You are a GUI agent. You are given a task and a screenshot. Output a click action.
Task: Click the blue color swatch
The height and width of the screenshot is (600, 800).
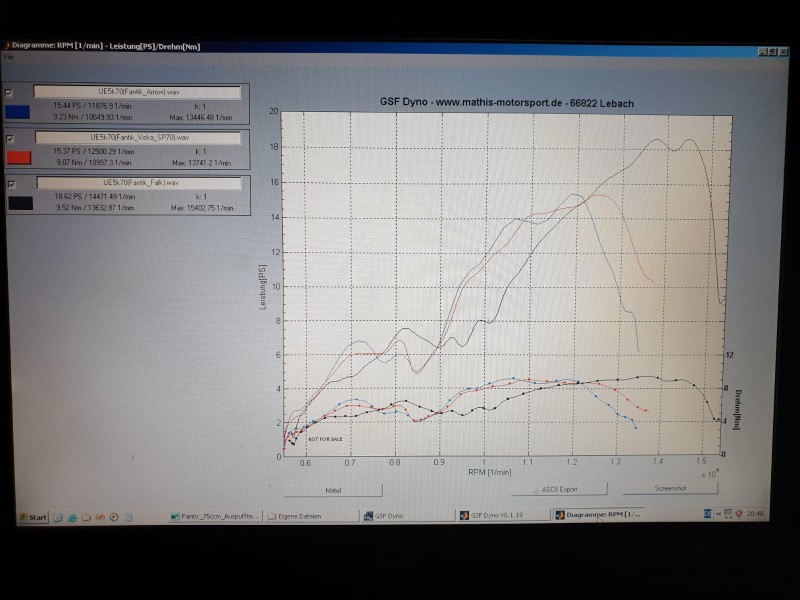click(x=19, y=112)
